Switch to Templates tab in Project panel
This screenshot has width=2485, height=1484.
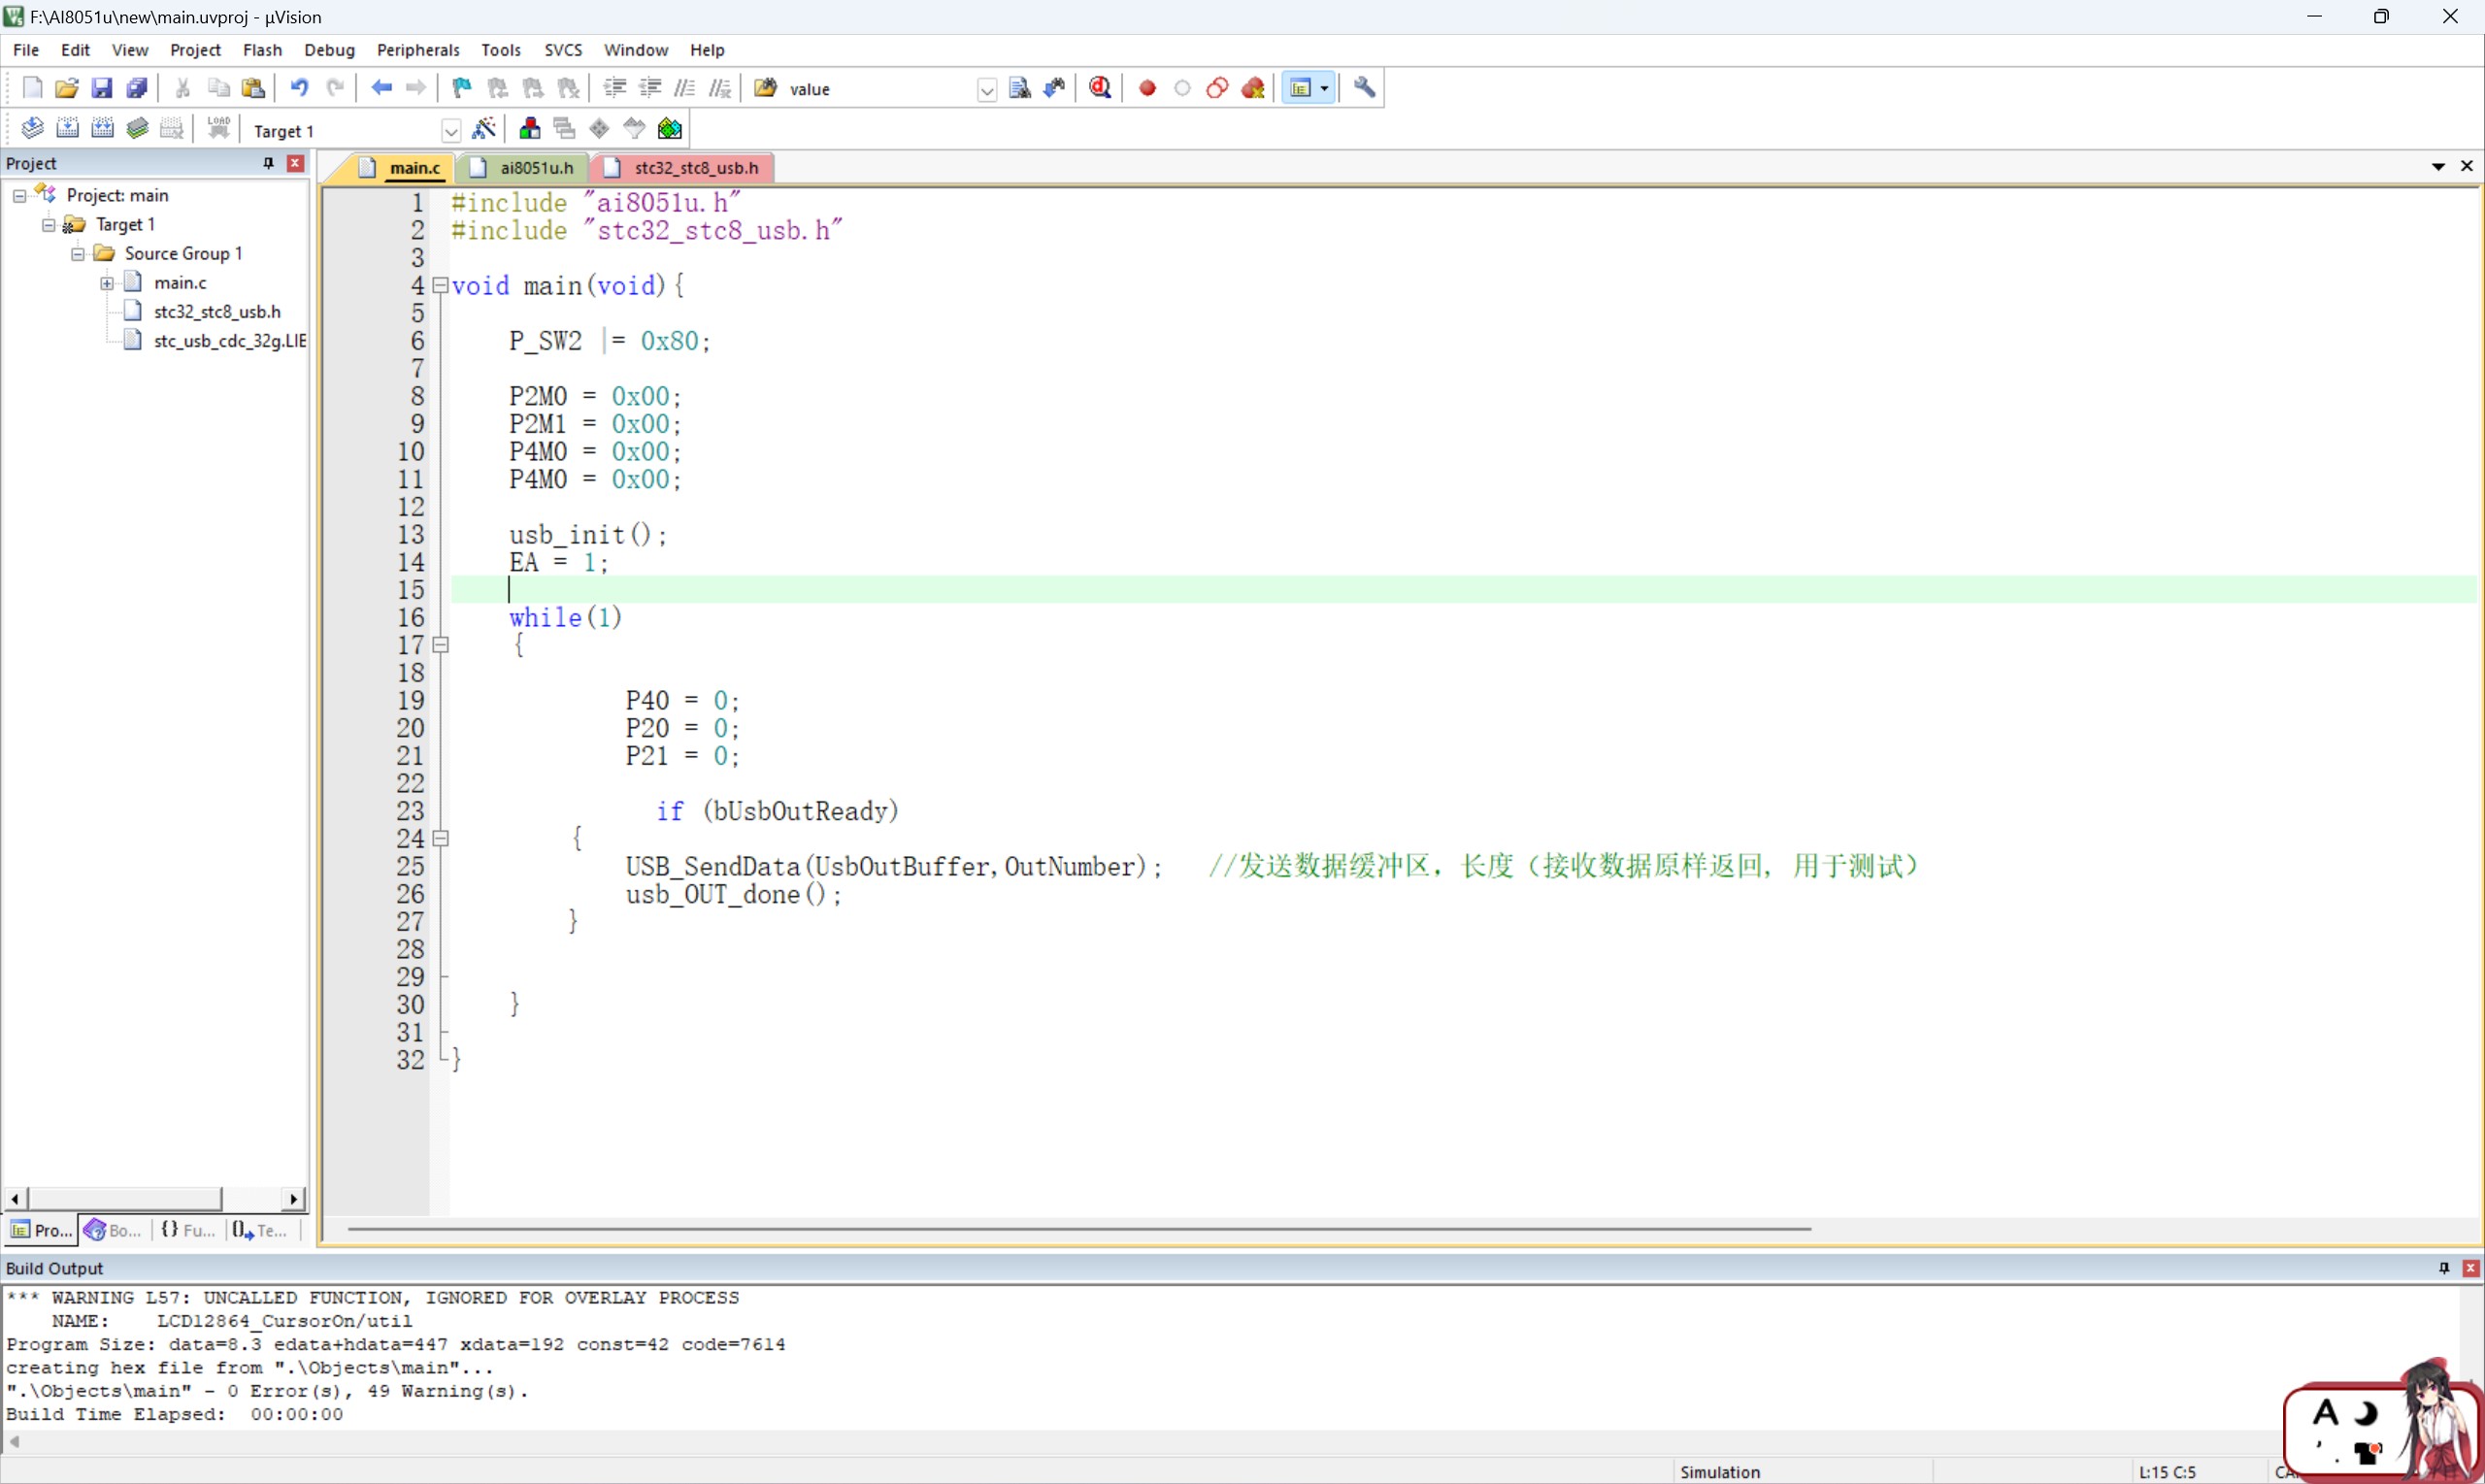coord(260,1231)
